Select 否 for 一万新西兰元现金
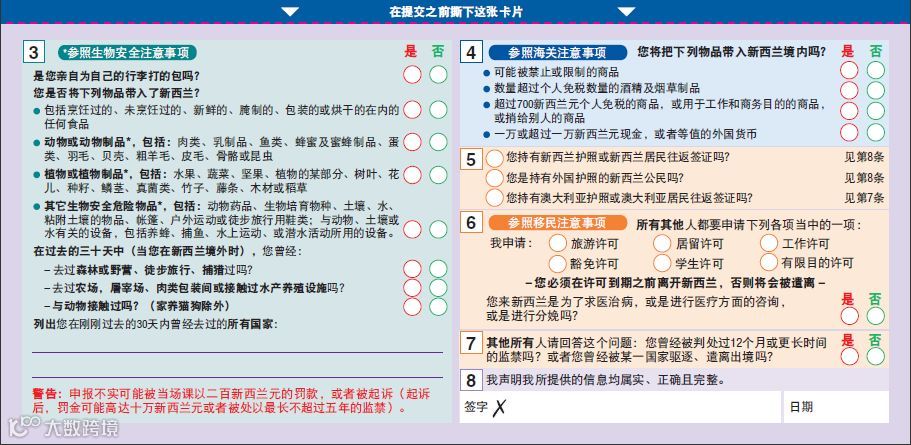The image size is (911, 445). click(x=876, y=132)
